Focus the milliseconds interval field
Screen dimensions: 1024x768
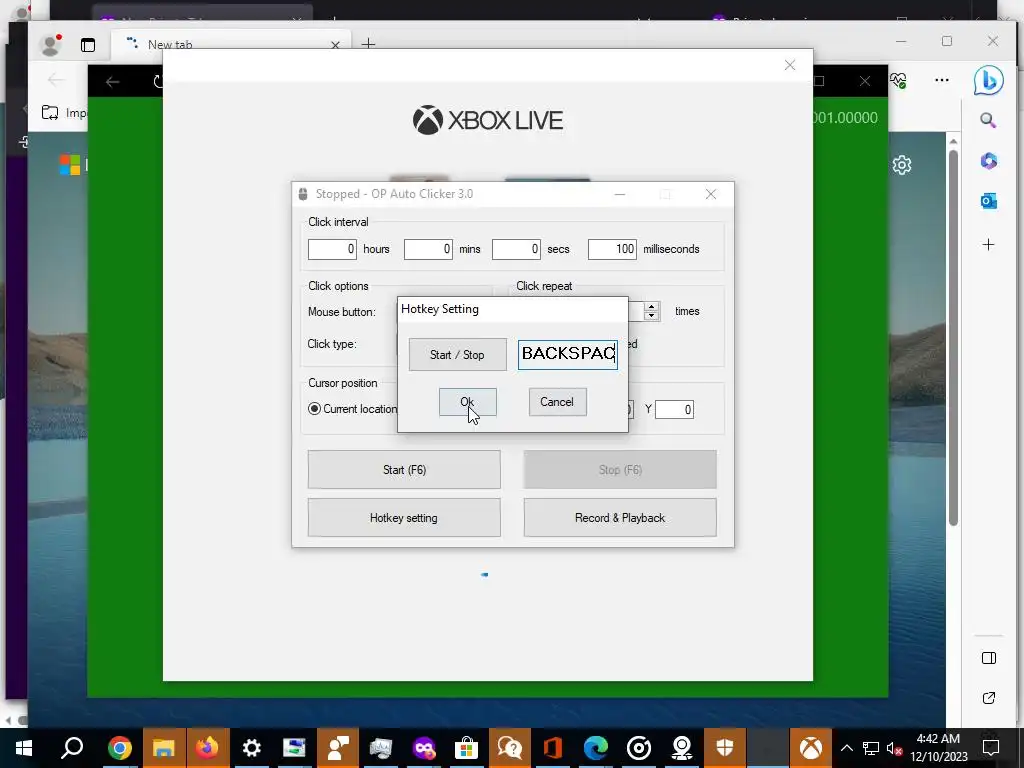pos(612,249)
